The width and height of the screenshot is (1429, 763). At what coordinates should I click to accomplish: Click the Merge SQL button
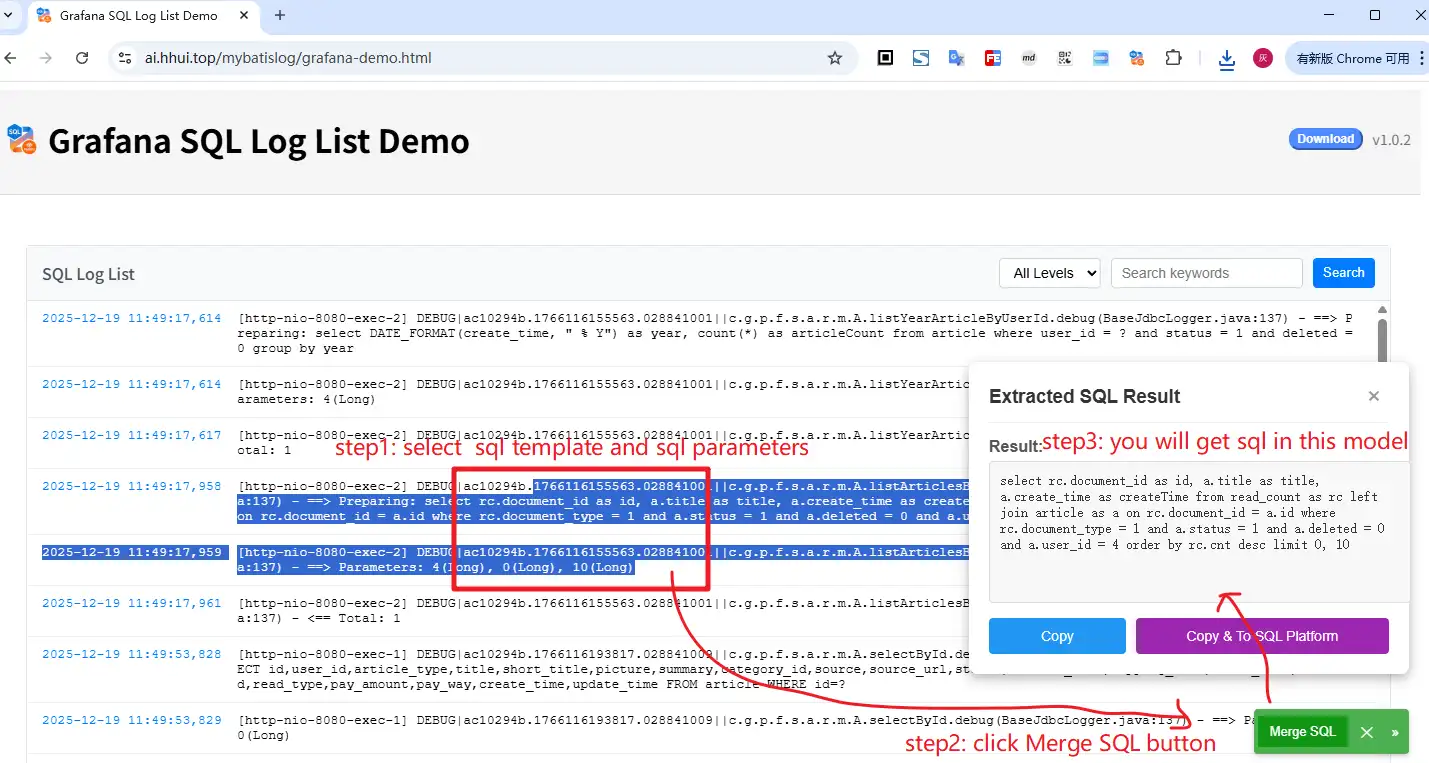coord(1302,732)
